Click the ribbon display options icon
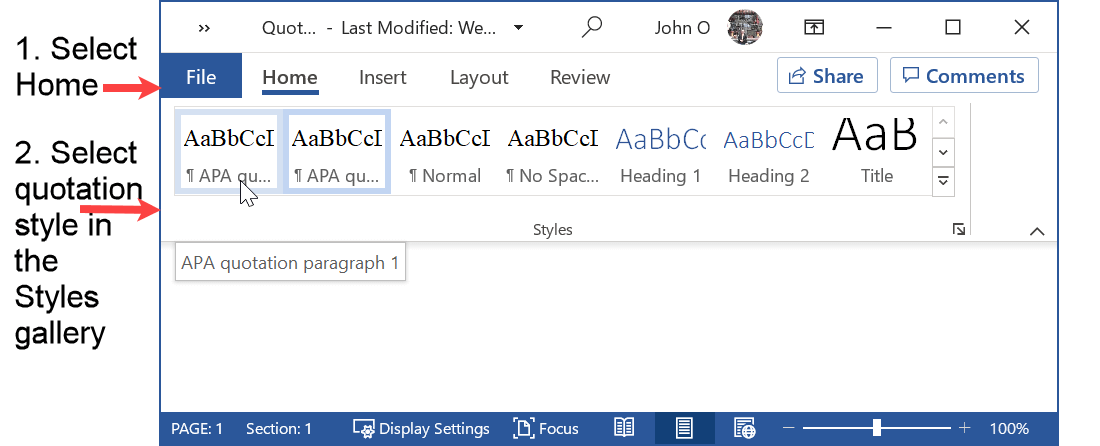1100x446 pixels. pyautogui.click(x=813, y=27)
